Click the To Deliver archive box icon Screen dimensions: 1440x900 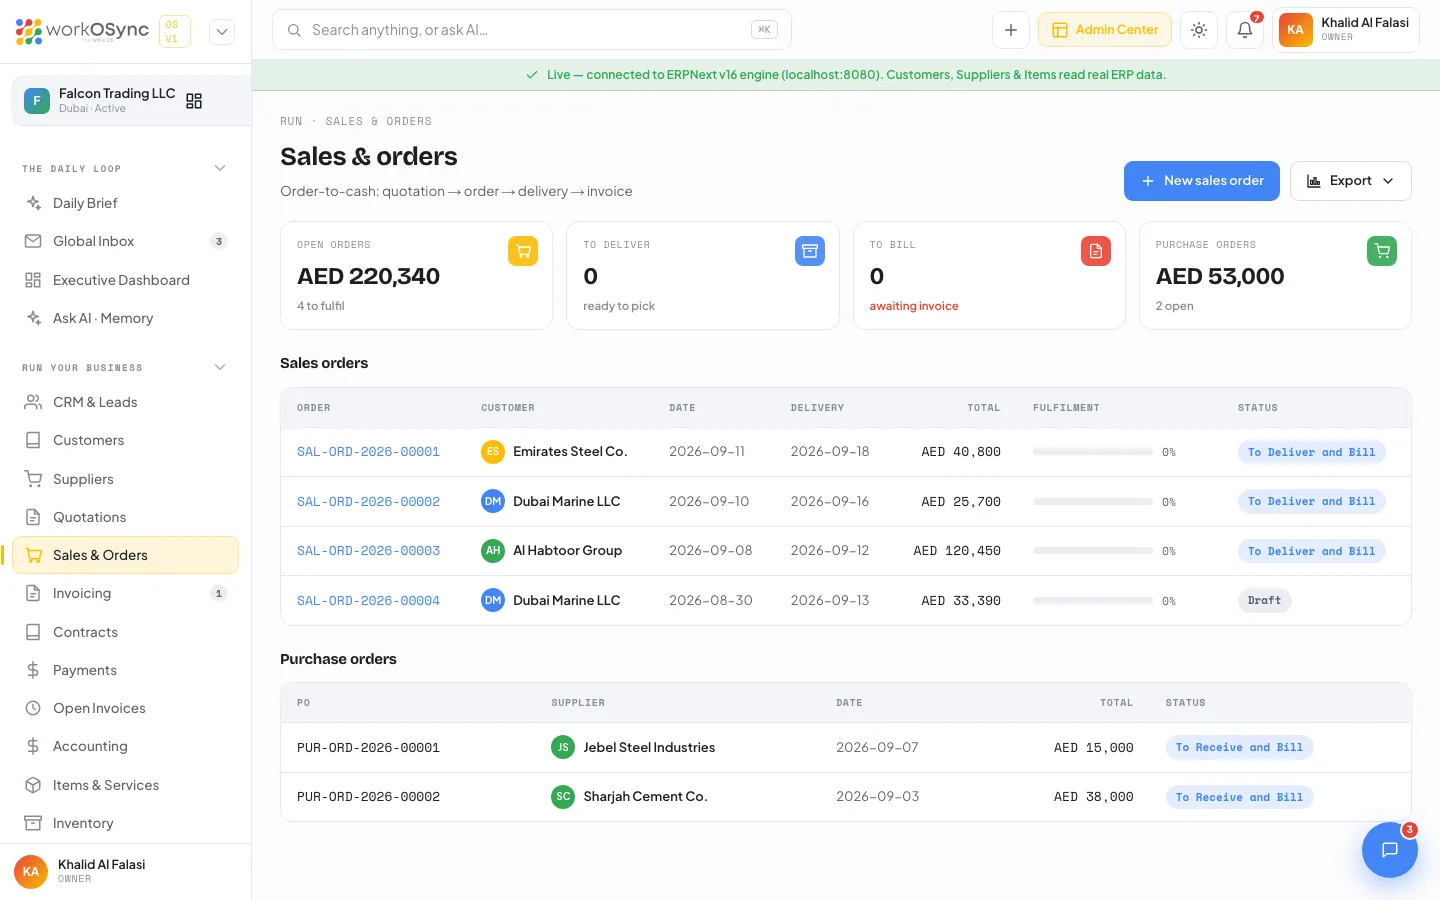810,251
